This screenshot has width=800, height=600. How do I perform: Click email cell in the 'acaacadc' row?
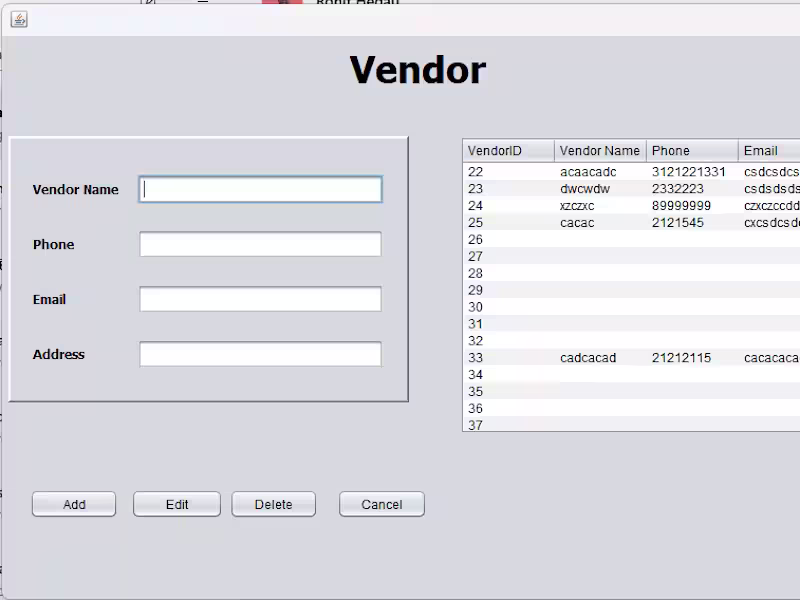[771, 172]
